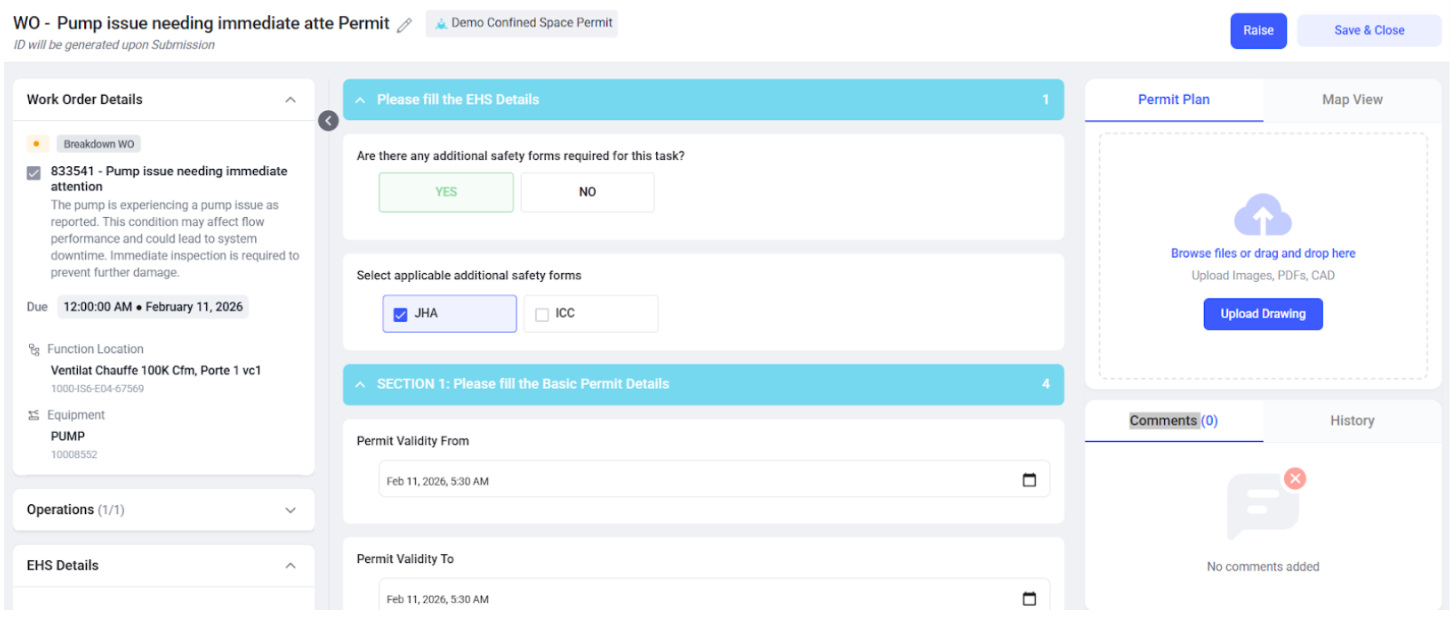Click the Equipment icon in work order details
This screenshot has height=619, width=1456.
coord(34,415)
